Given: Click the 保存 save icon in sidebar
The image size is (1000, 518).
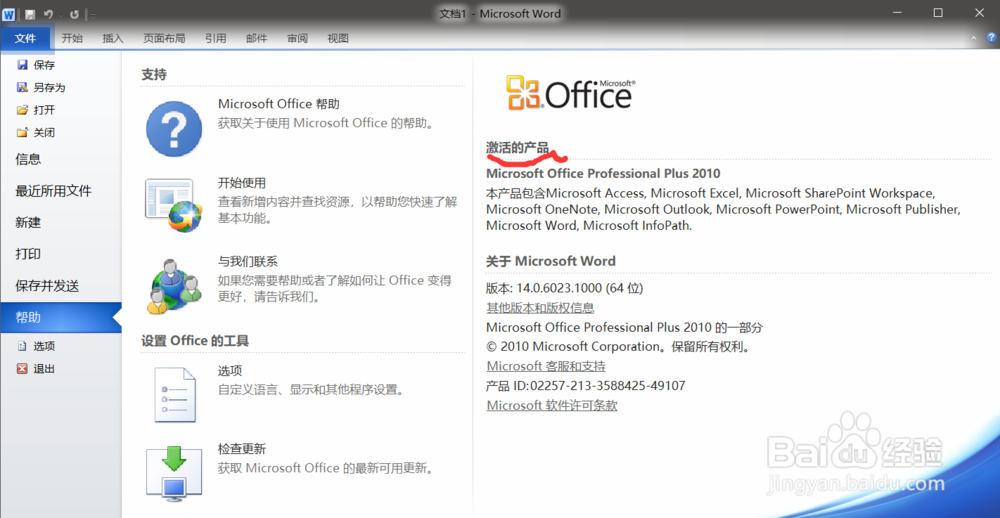Looking at the screenshot, I should [22, 65].
